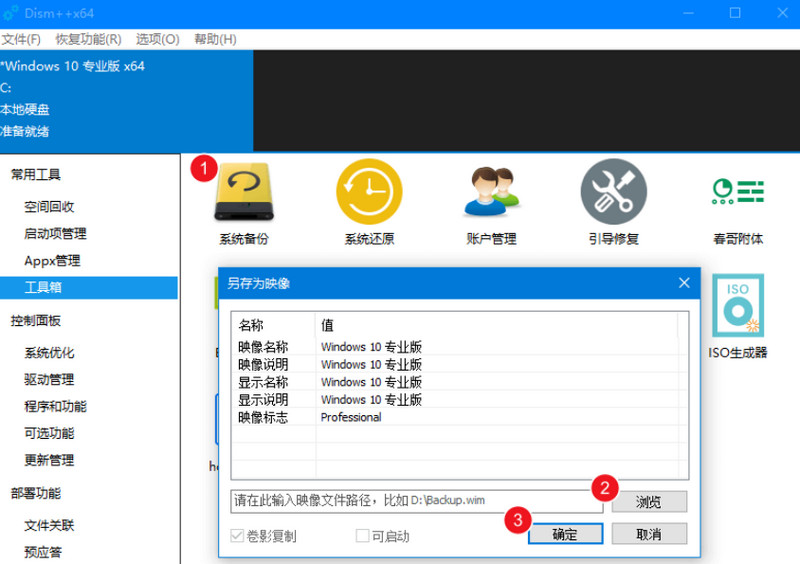
Task: Click the 部署功能 section header
Action: 36,493
